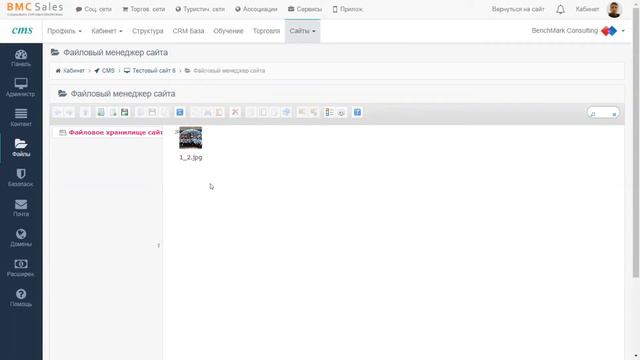Open BenchMark Consulting company dropdown arrow
640x360 pixels.
coord(623,31)
